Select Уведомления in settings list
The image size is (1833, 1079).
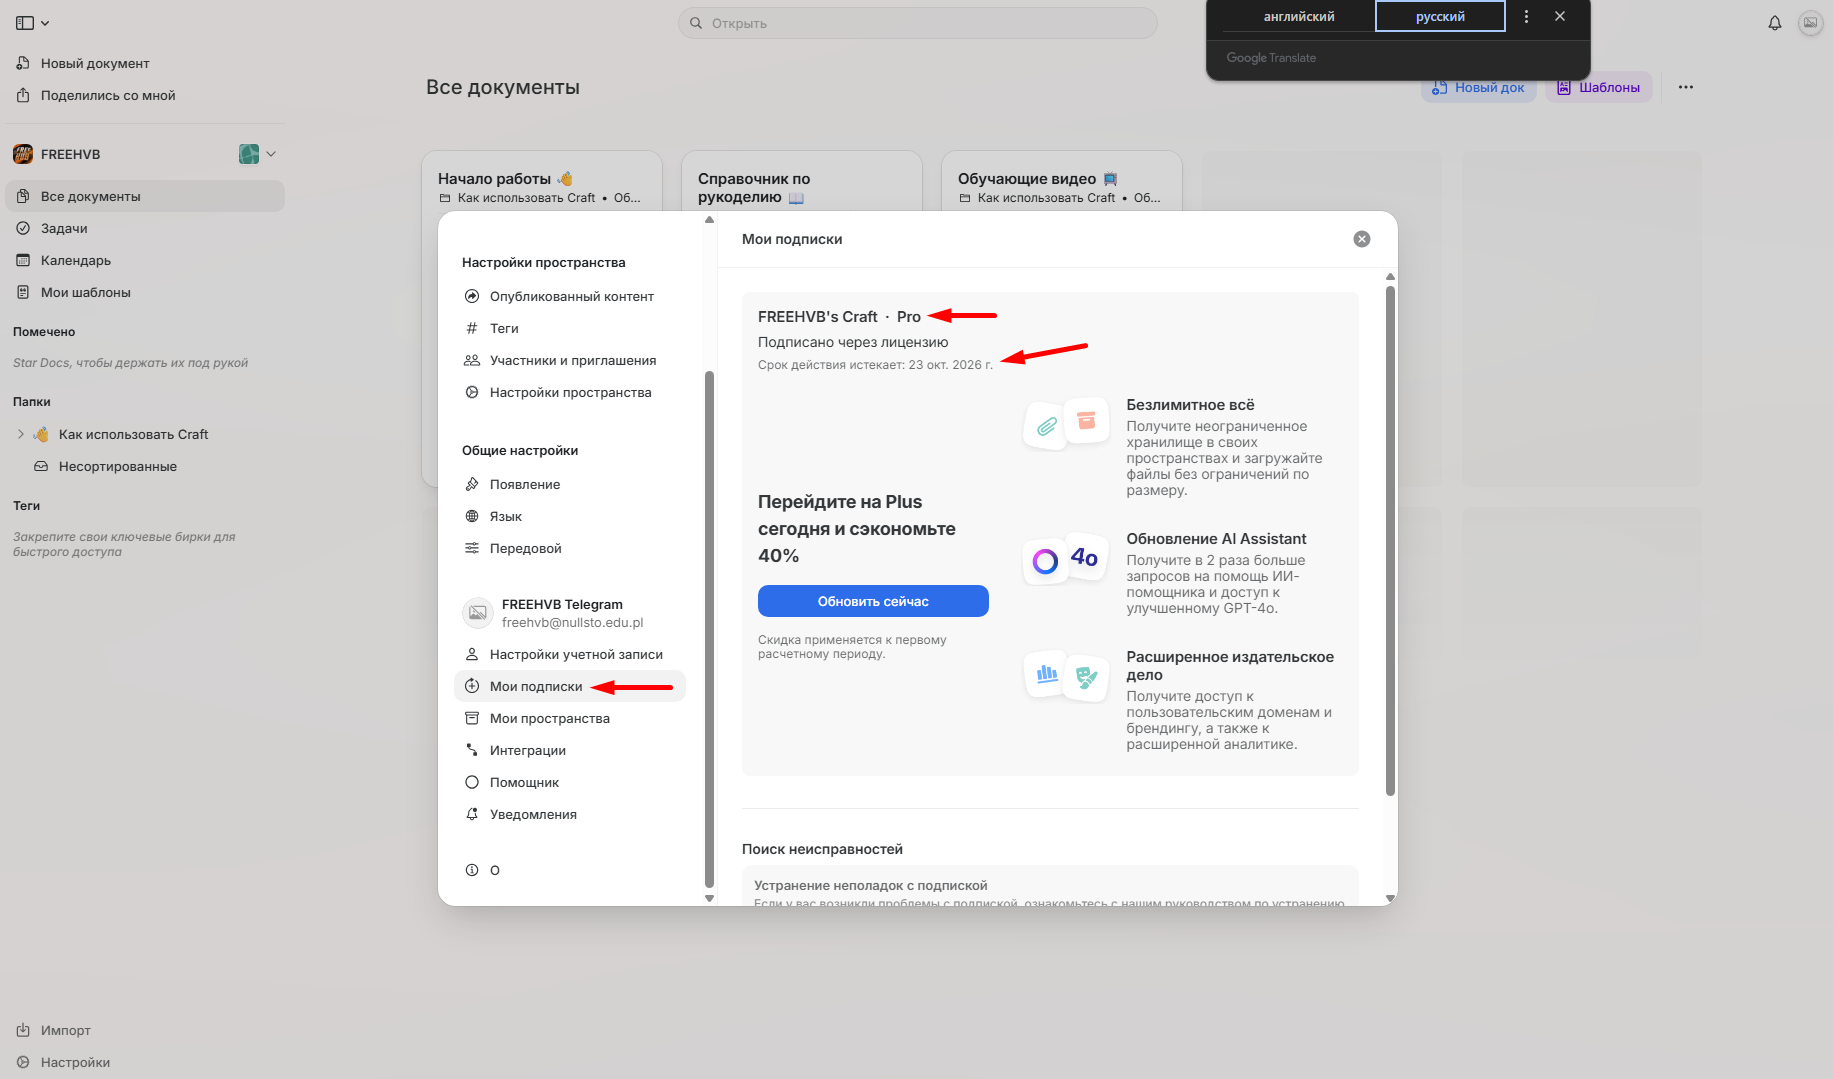tap(532, 815)
